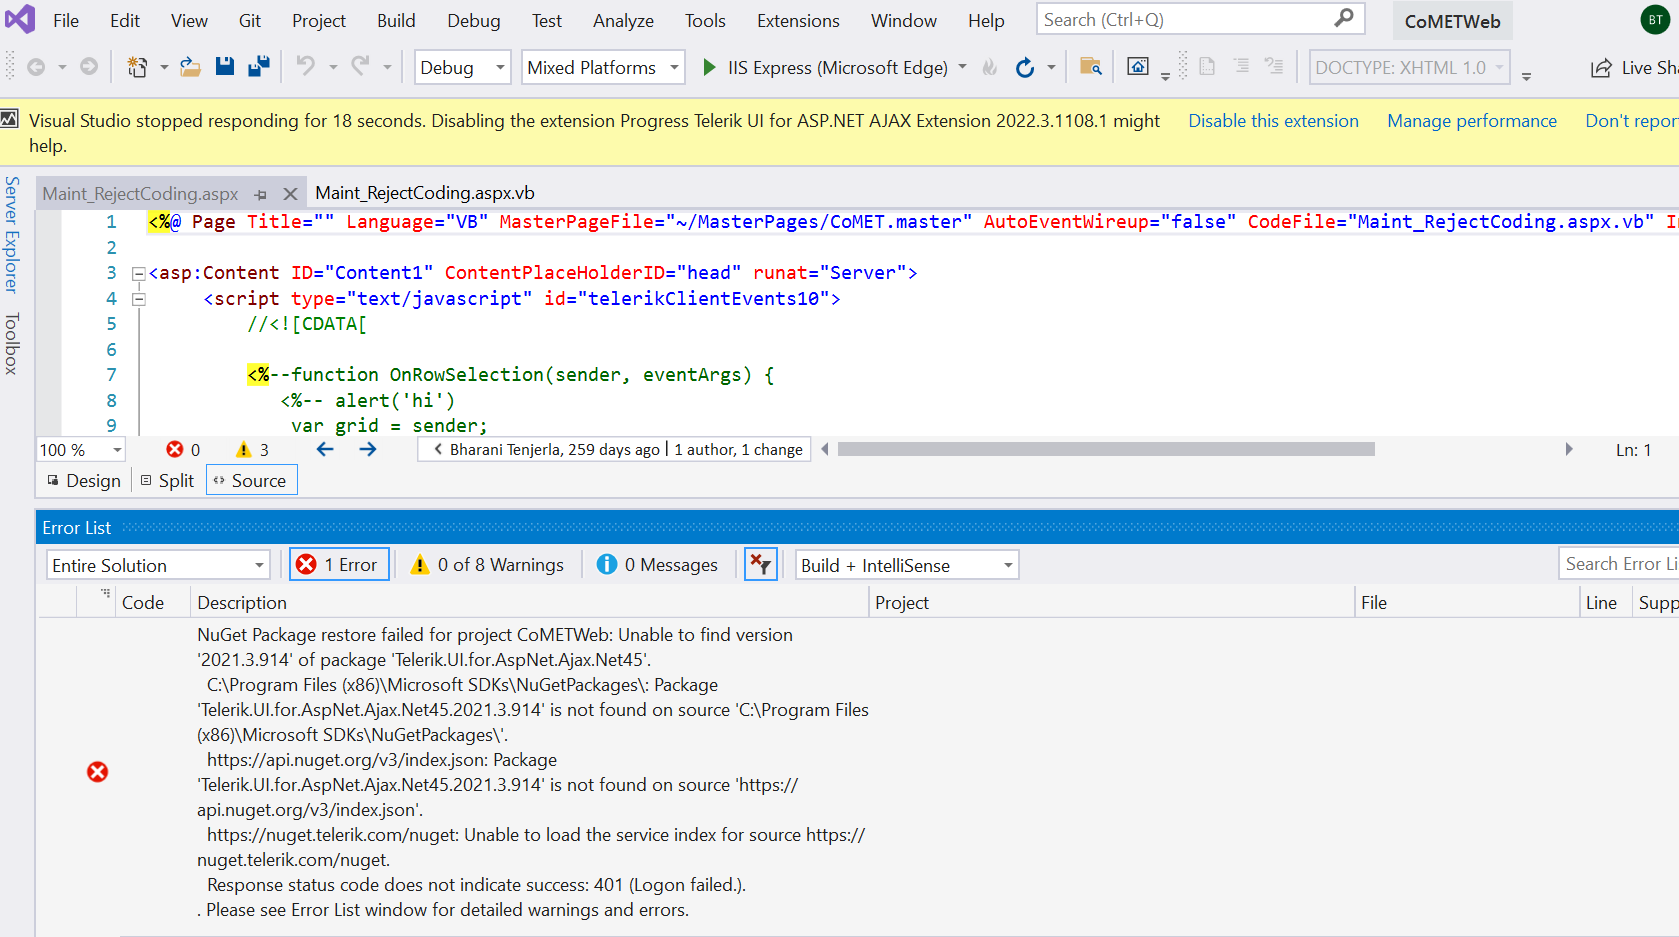Click the Find in Files folder icon
Viewport: 1679px width, 937px height.
pos(1090,67)
